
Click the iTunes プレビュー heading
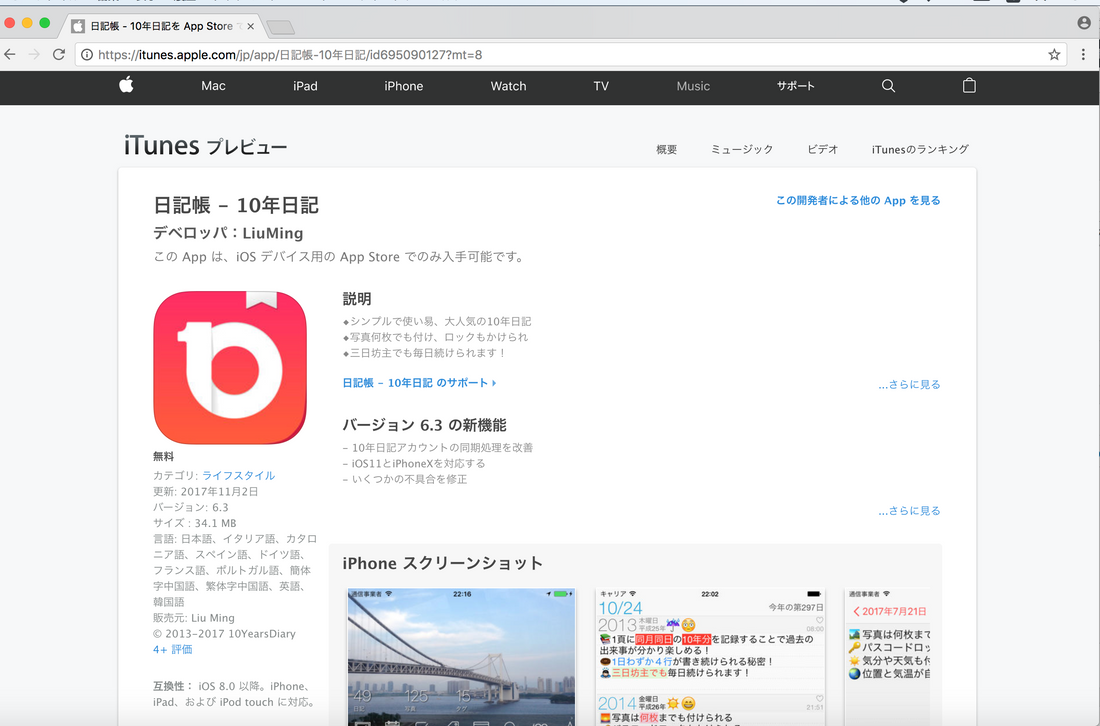(x=206, y=146)
